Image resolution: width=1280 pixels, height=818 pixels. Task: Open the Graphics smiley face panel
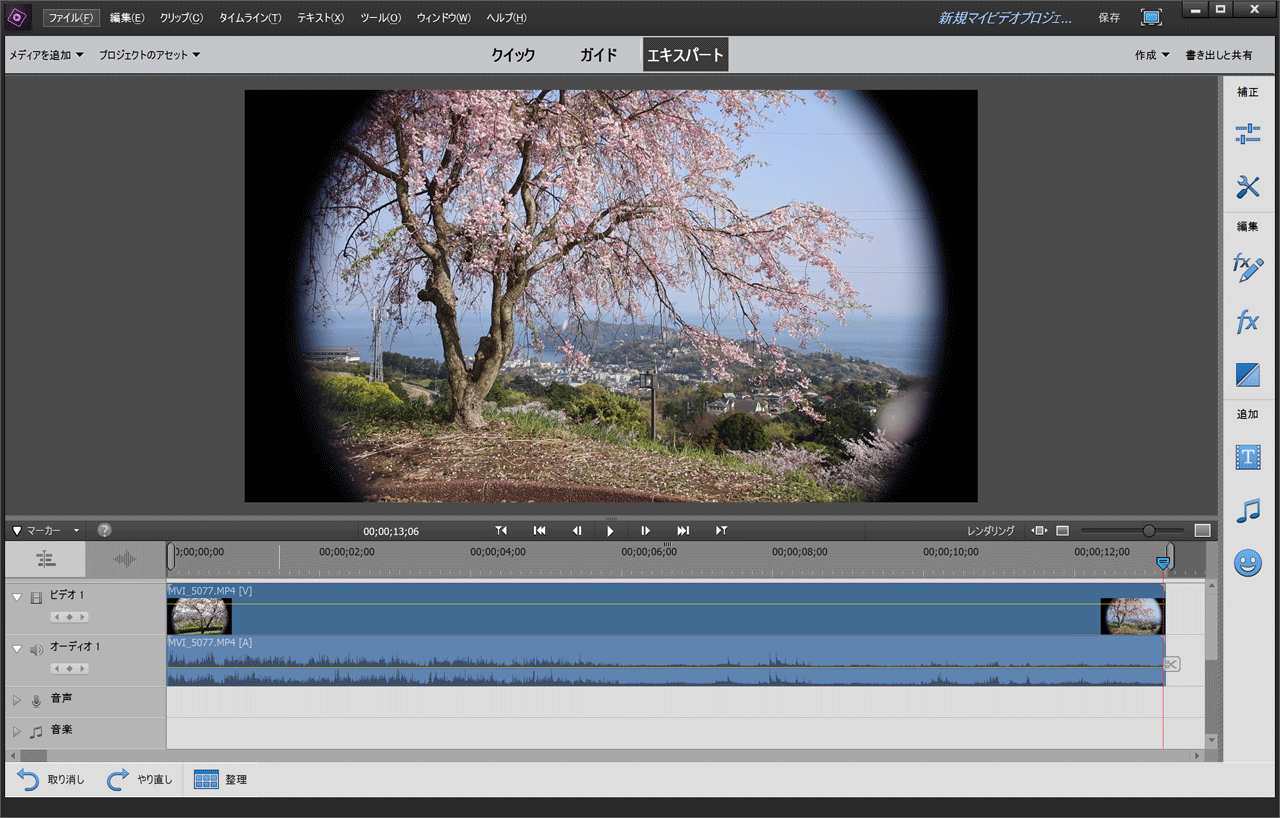tap(1247, 563)
